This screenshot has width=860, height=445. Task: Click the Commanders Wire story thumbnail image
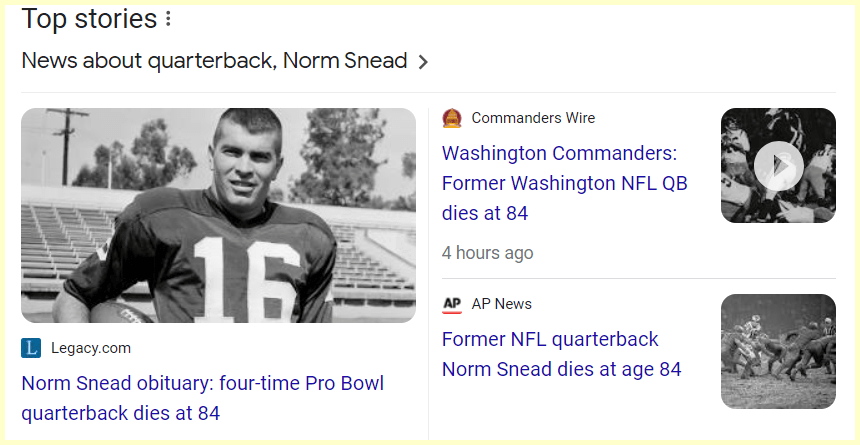pos(778,165)
